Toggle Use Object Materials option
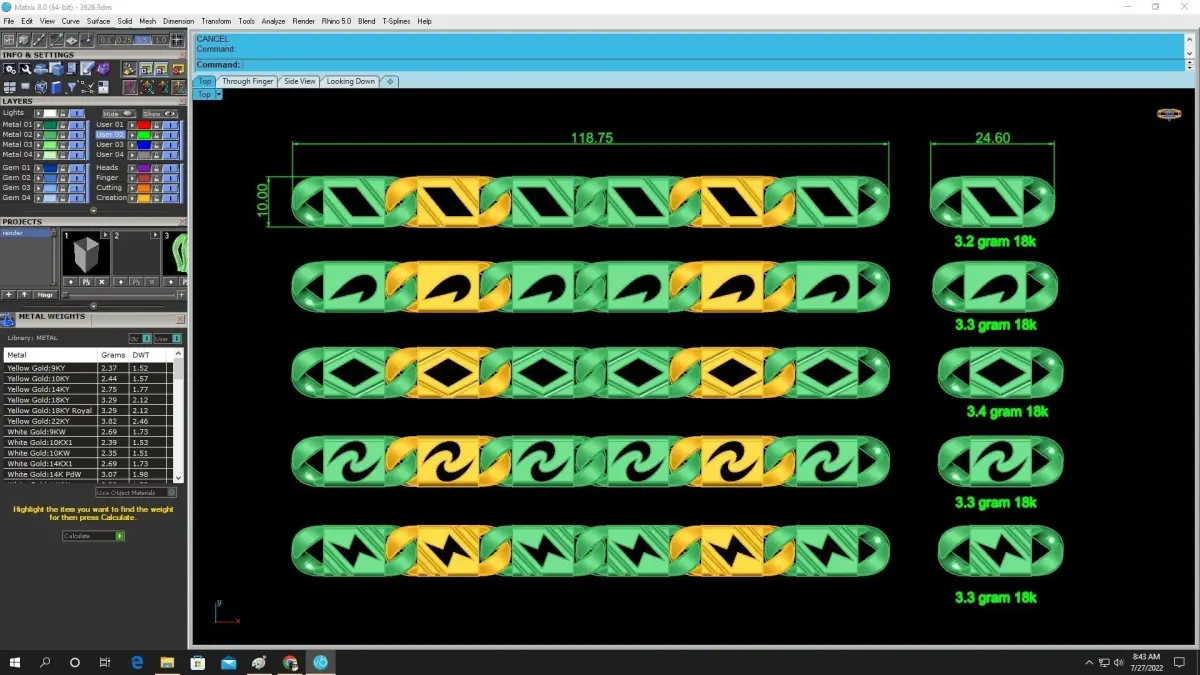This screenshot has width=1200, height=675. [136, 492]
